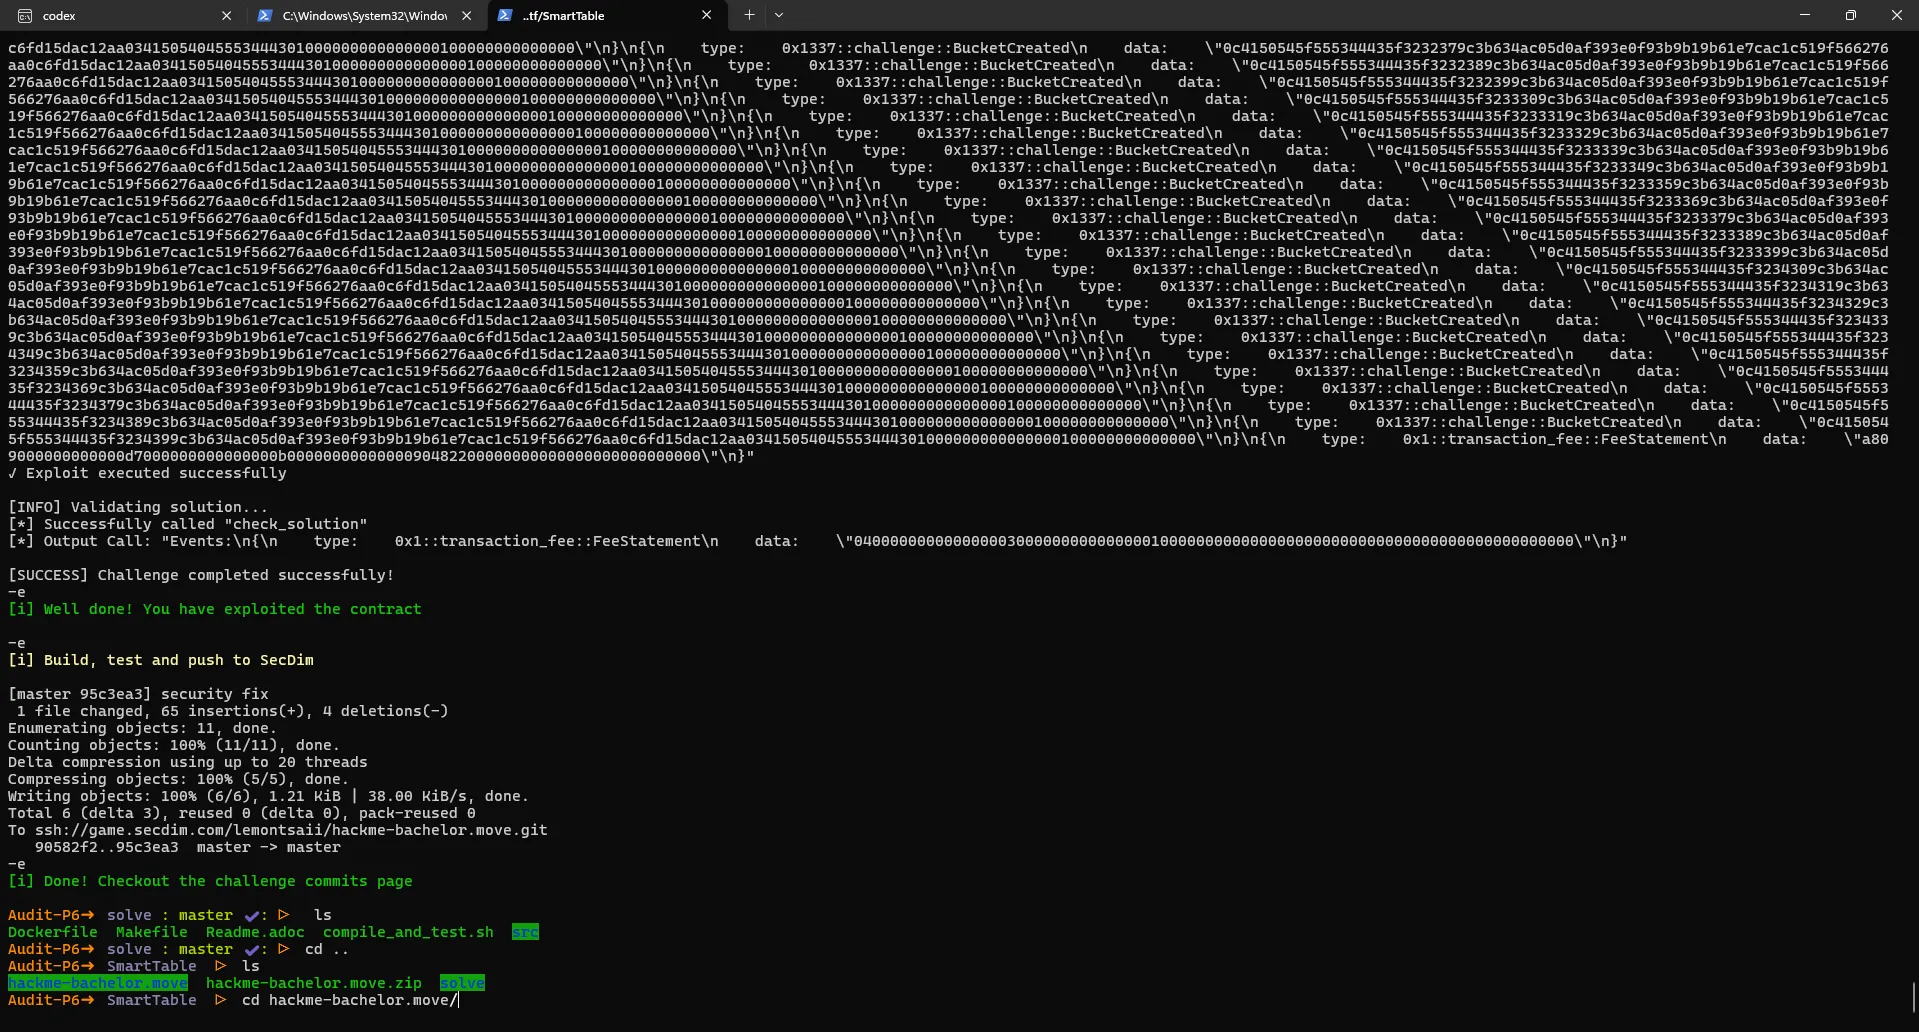The width and height of the screenshot is (1919, 1032).
Task: Click the PowerShell icon on the SmartTable tab
Action: (x=505, y=16)
